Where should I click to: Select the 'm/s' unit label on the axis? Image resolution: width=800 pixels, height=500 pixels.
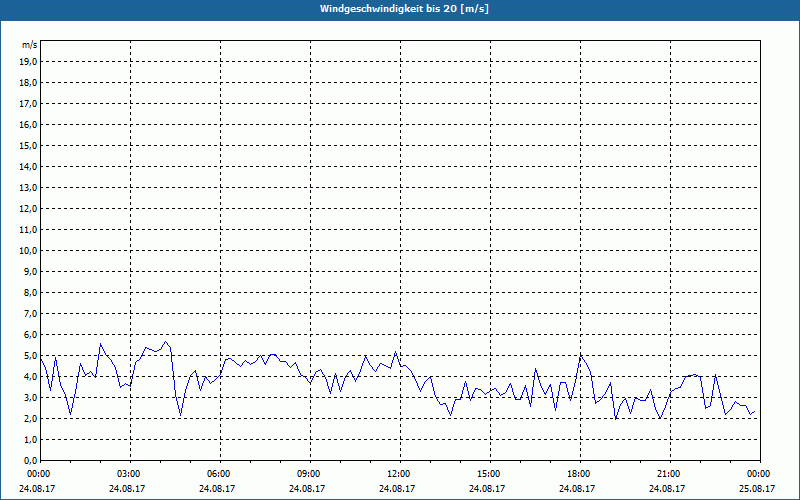29,45
